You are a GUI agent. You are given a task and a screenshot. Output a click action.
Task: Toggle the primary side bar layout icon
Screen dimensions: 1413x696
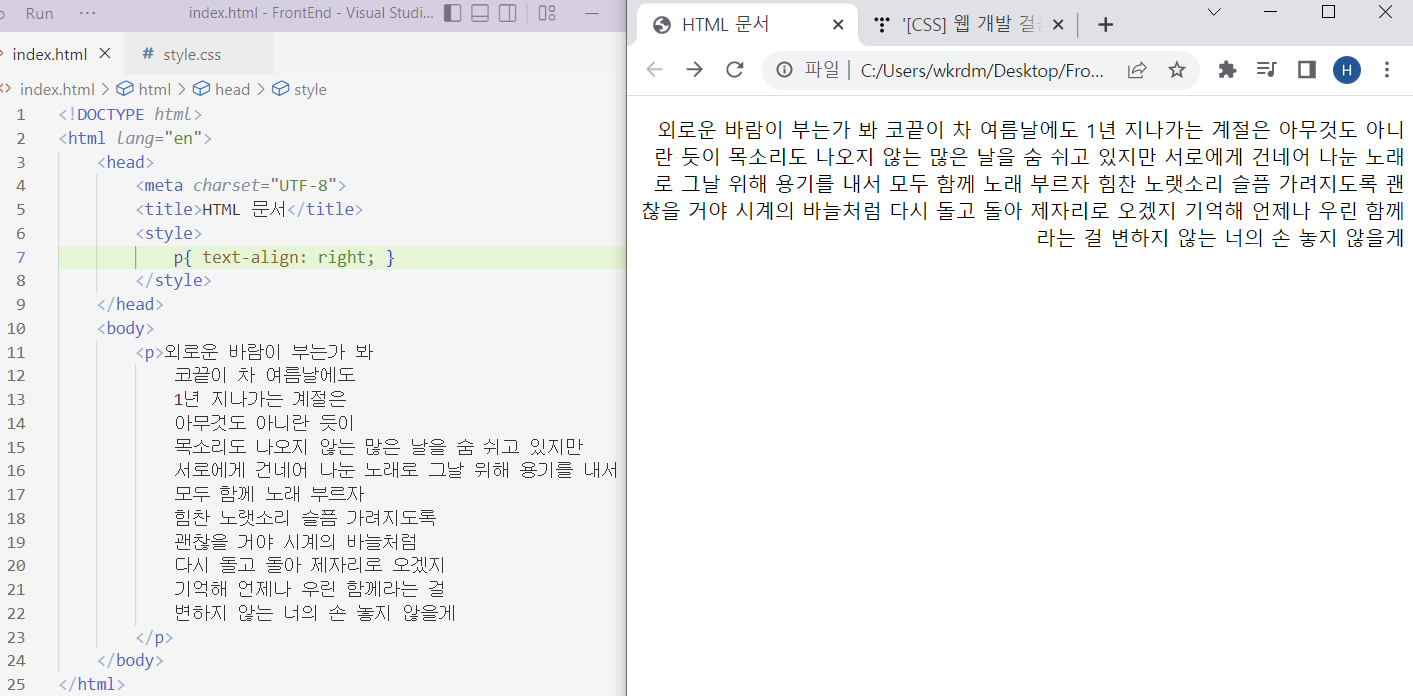(453, 13)
